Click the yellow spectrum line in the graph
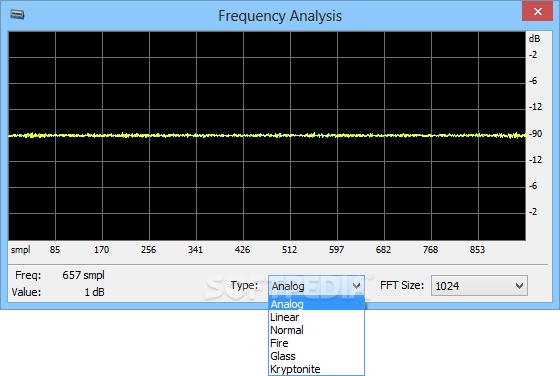This screenshot has width=560, height=376. click(x=267, y=135)
